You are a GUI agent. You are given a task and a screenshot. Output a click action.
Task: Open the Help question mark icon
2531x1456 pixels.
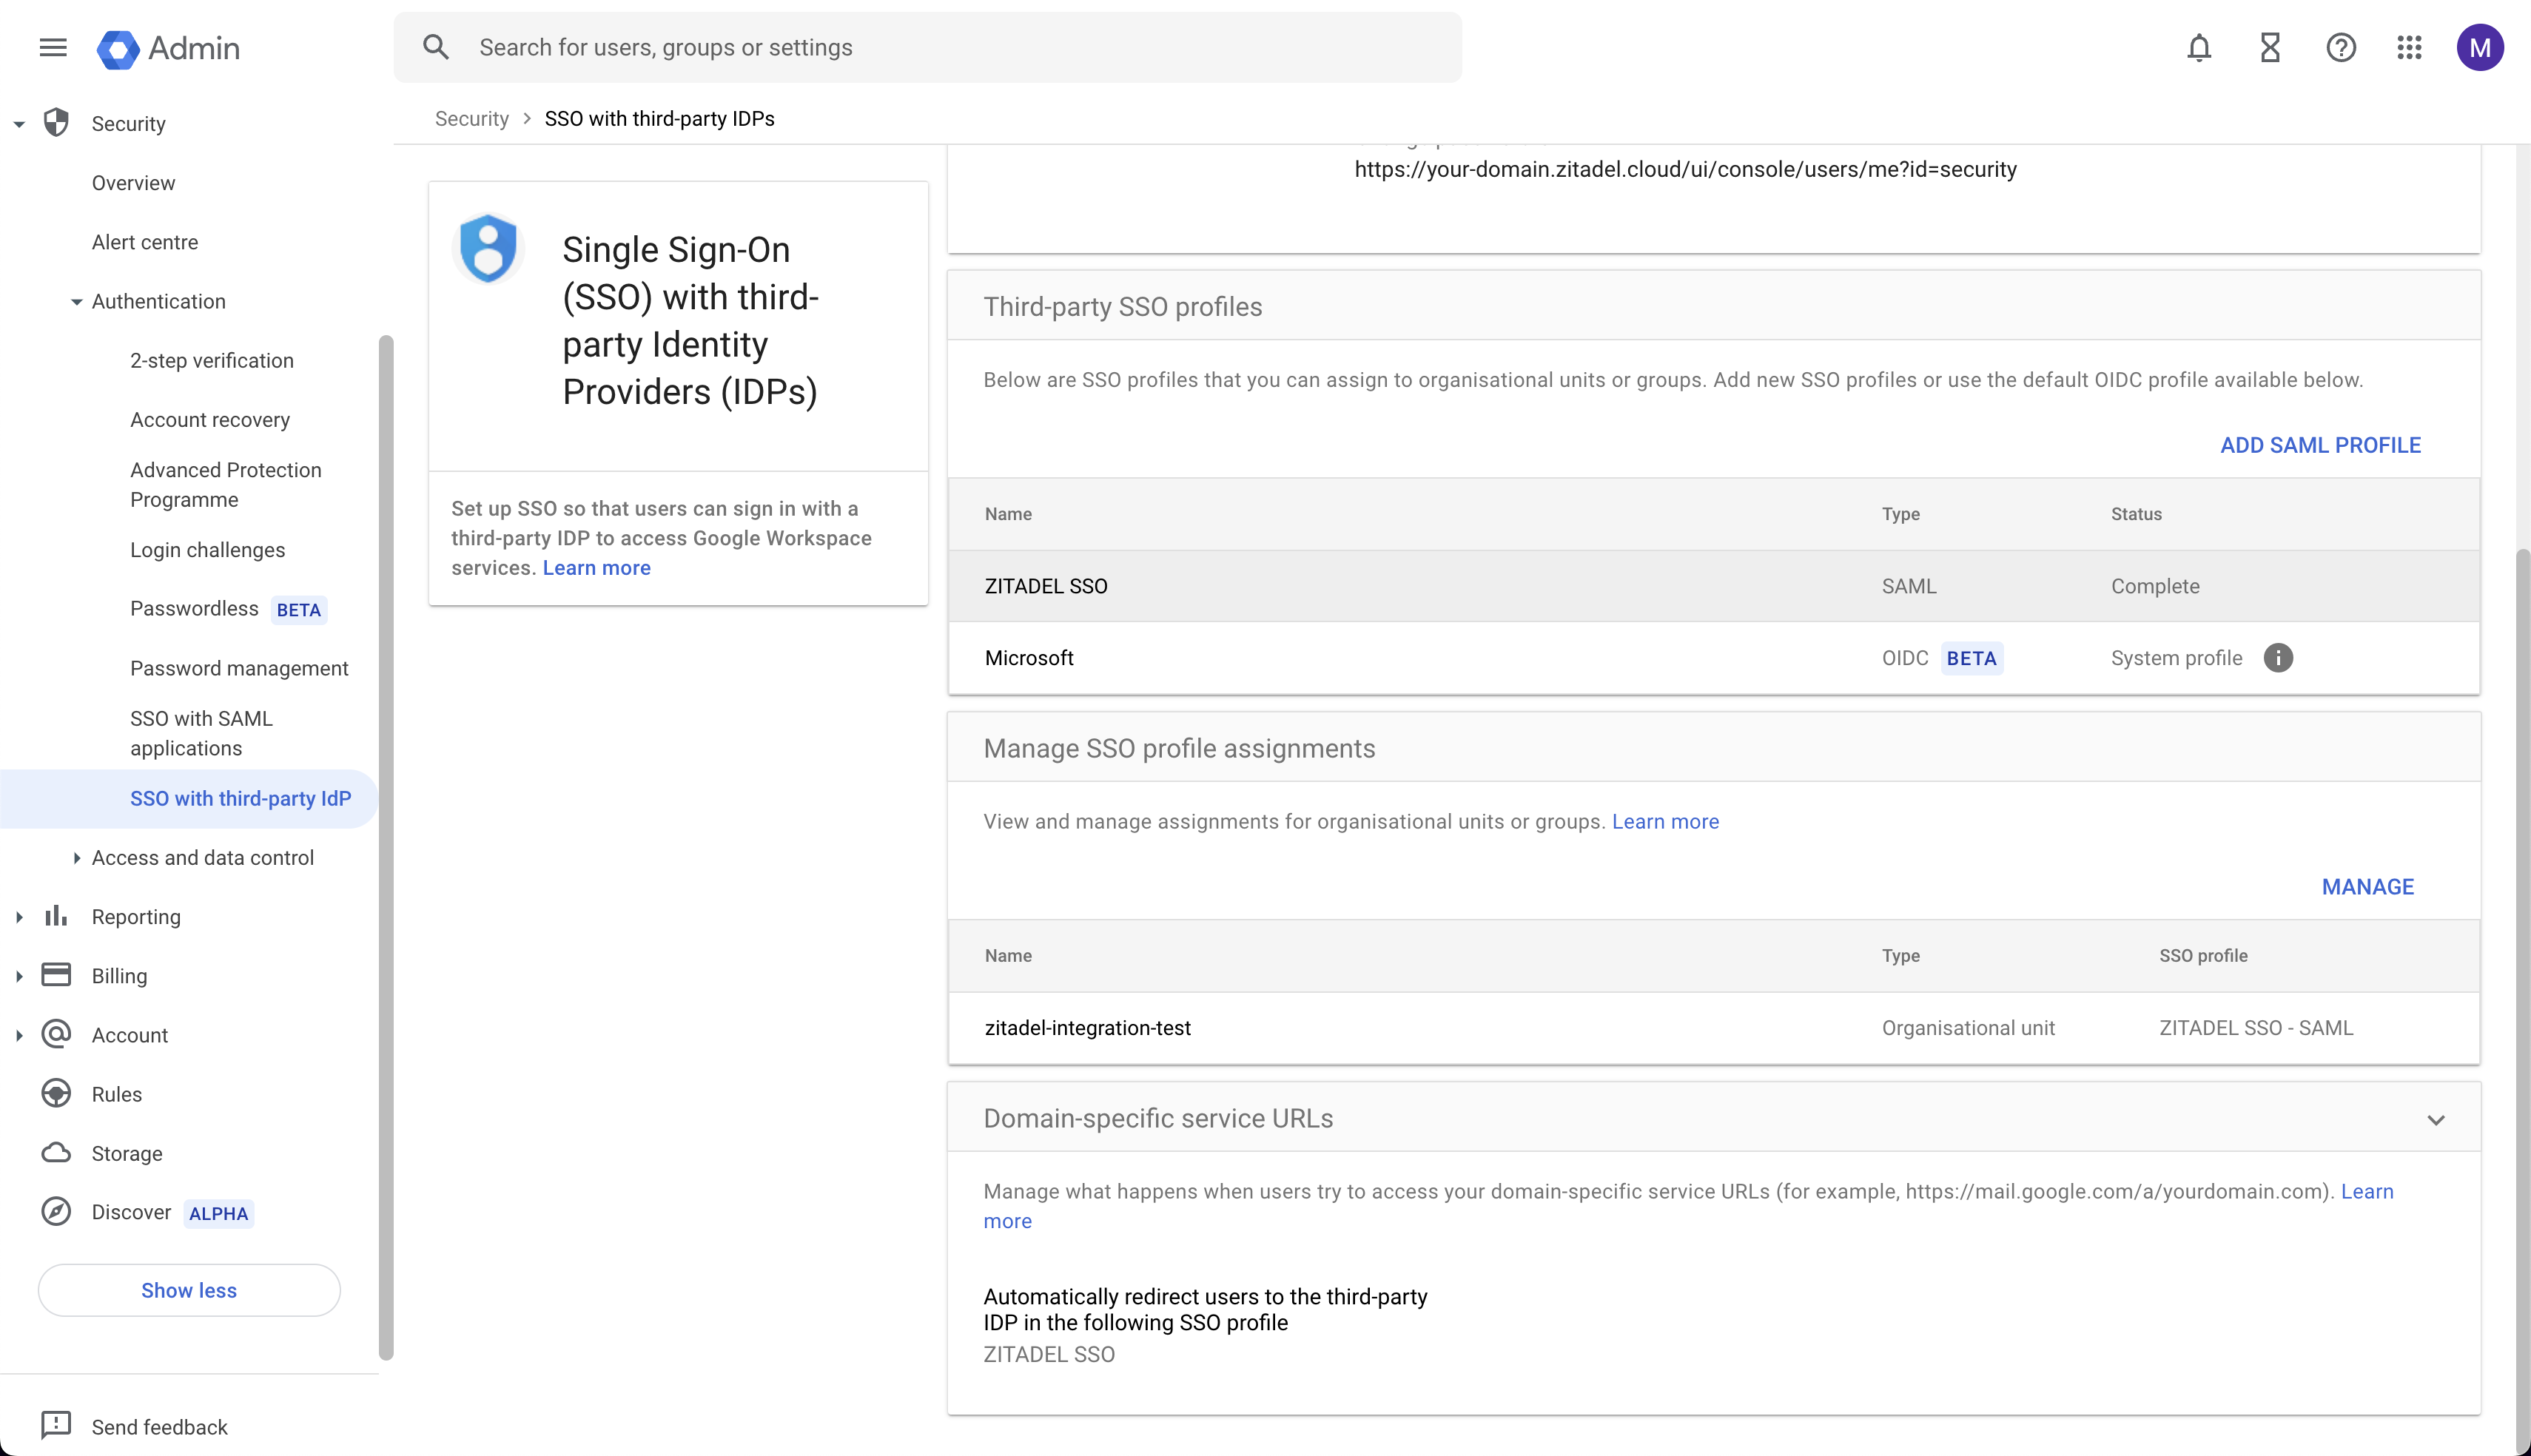point(2341,47)
